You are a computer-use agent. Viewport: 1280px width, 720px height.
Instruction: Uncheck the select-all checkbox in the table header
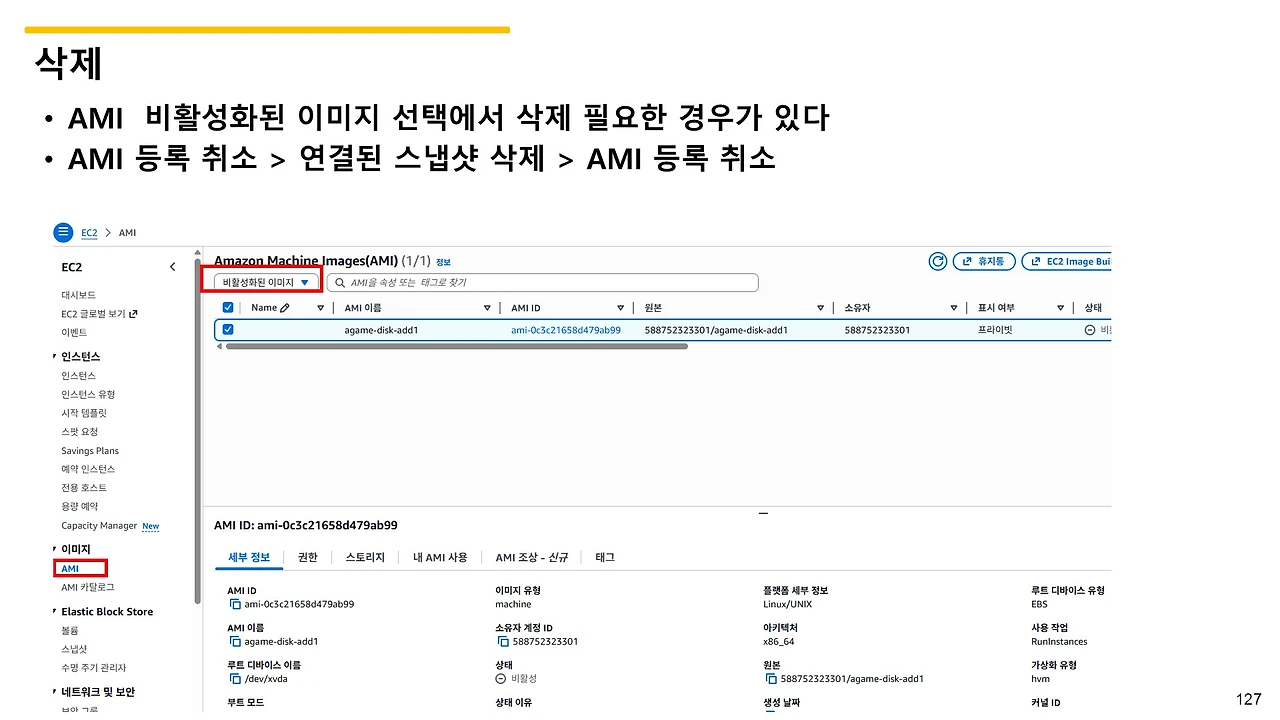point(227,306)
